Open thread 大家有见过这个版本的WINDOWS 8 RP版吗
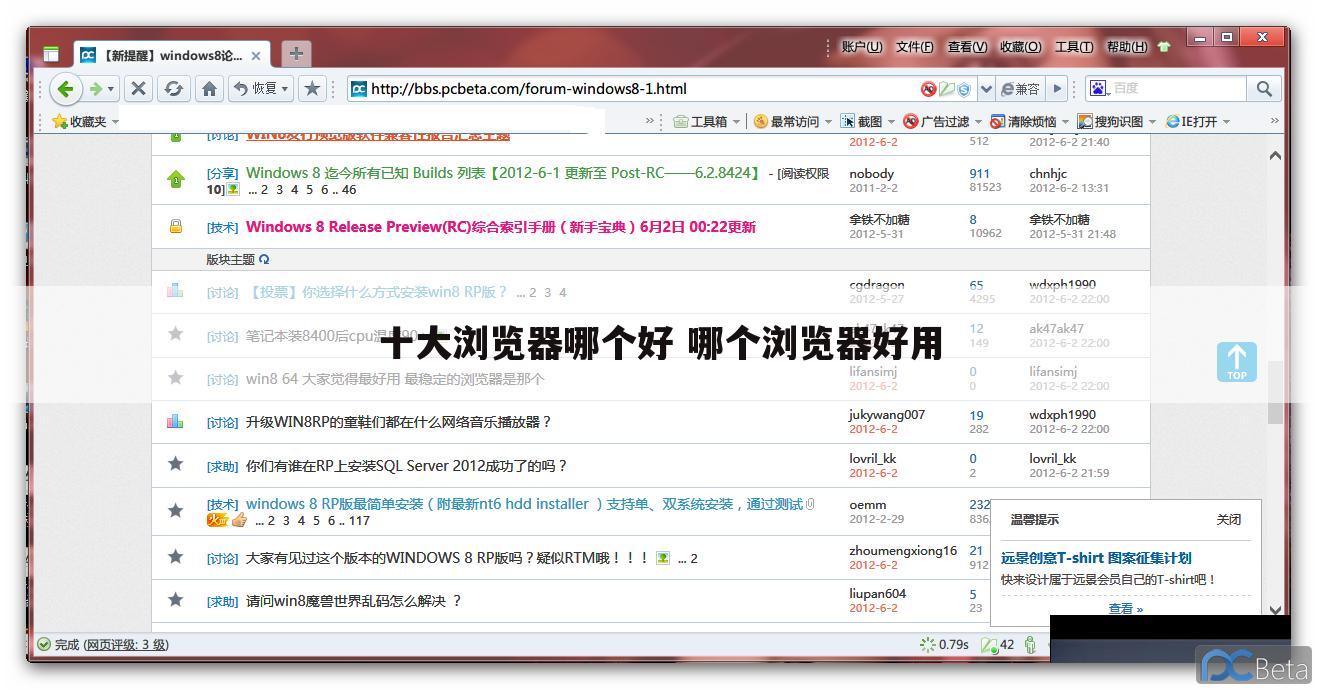Screen dimensions: 1318x690 (448, 558)
